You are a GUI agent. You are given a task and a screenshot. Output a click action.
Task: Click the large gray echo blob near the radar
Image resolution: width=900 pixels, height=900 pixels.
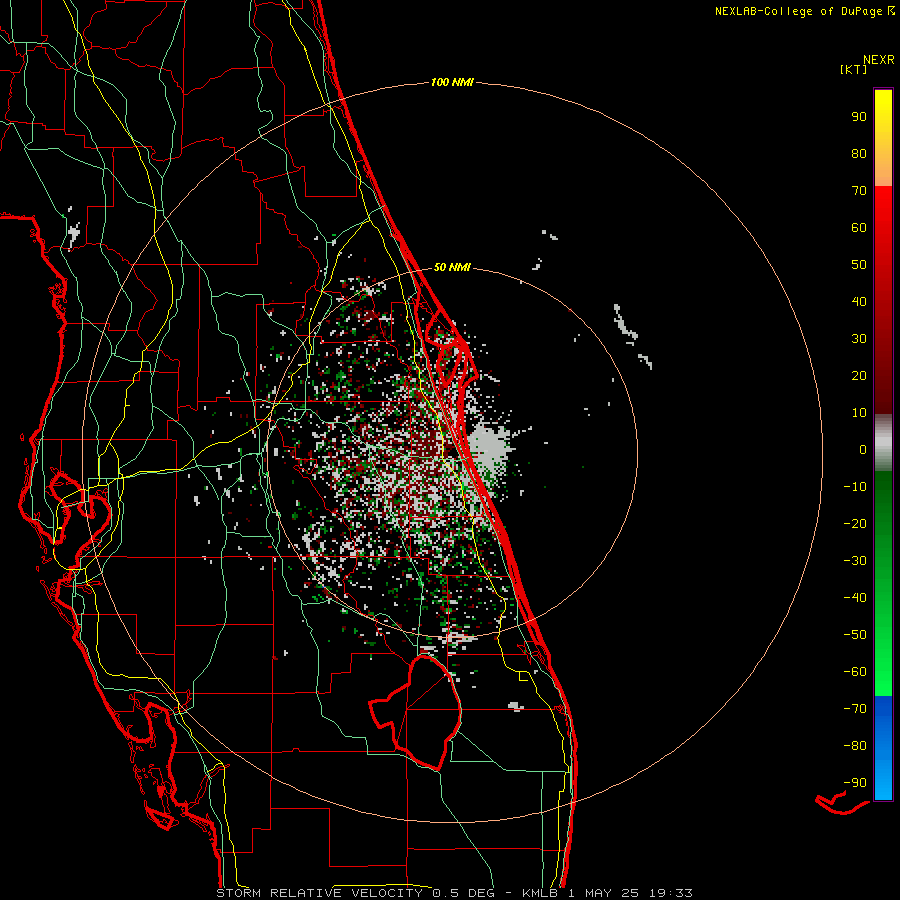point(488,448)
